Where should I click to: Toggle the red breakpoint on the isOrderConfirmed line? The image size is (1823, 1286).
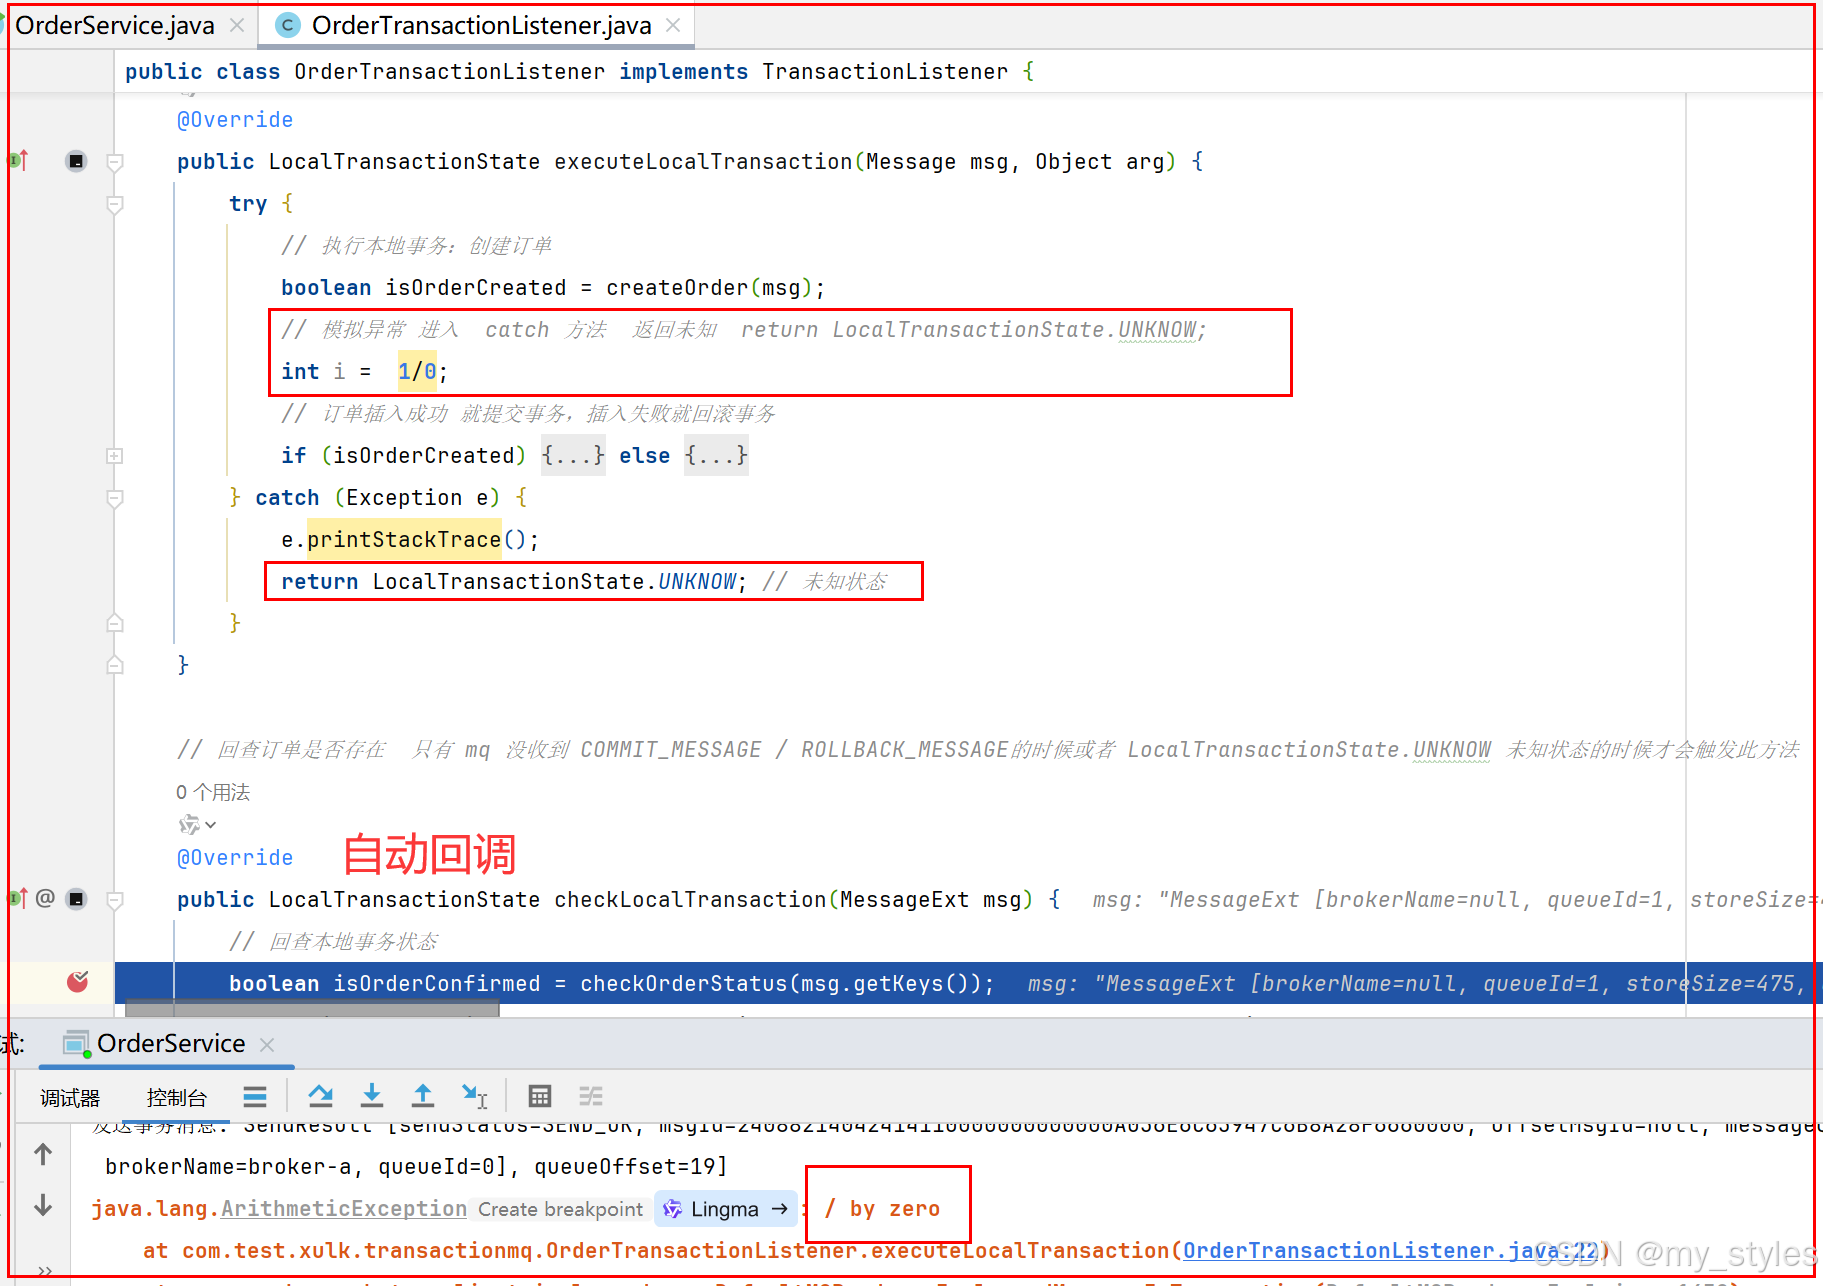tap(77, 982)
